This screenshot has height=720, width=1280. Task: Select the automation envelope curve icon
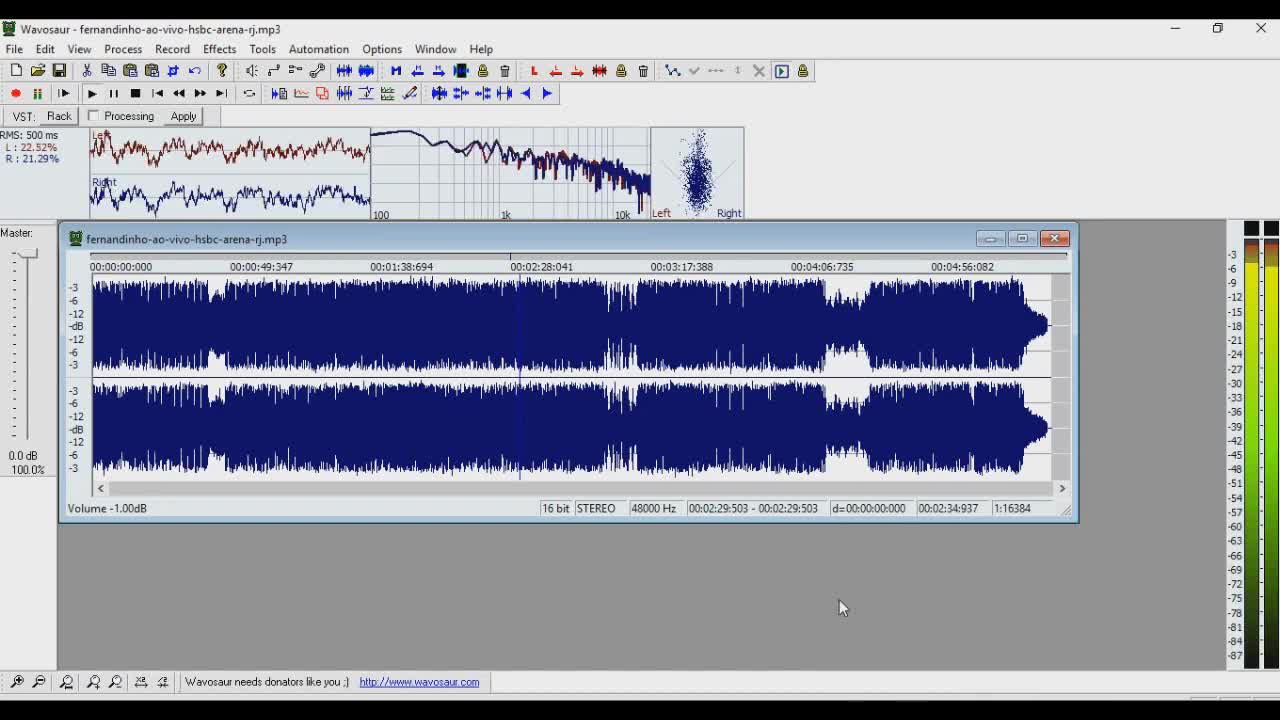(x=672, y=71)
